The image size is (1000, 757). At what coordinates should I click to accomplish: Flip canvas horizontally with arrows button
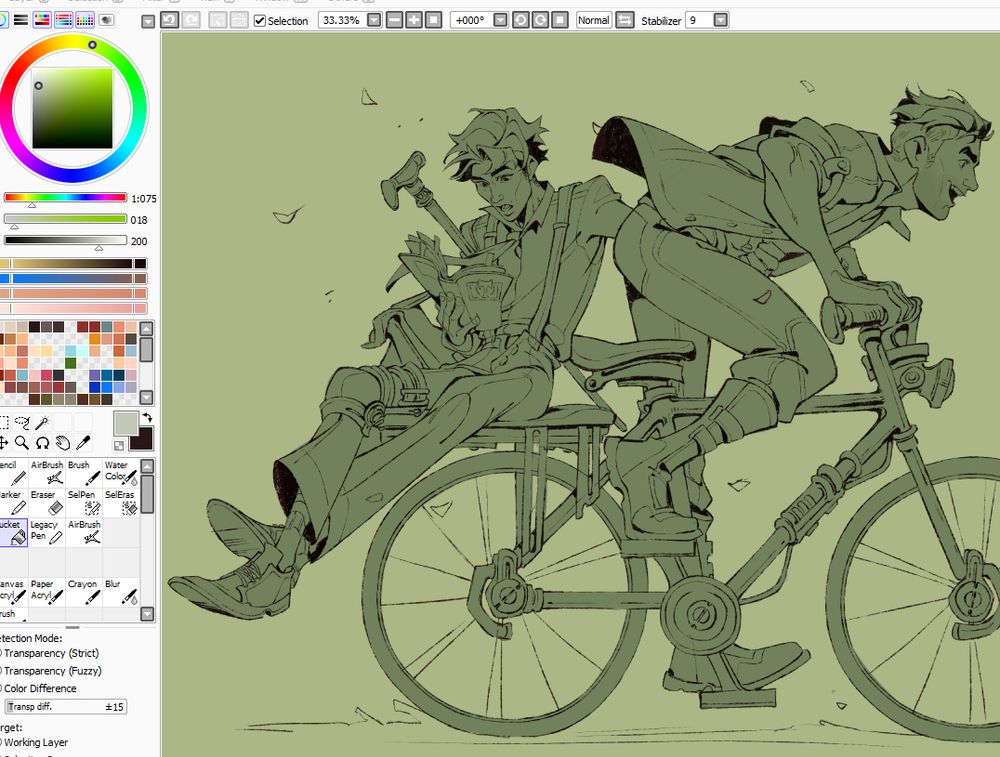pyautogui.click(x=625, y=20)
